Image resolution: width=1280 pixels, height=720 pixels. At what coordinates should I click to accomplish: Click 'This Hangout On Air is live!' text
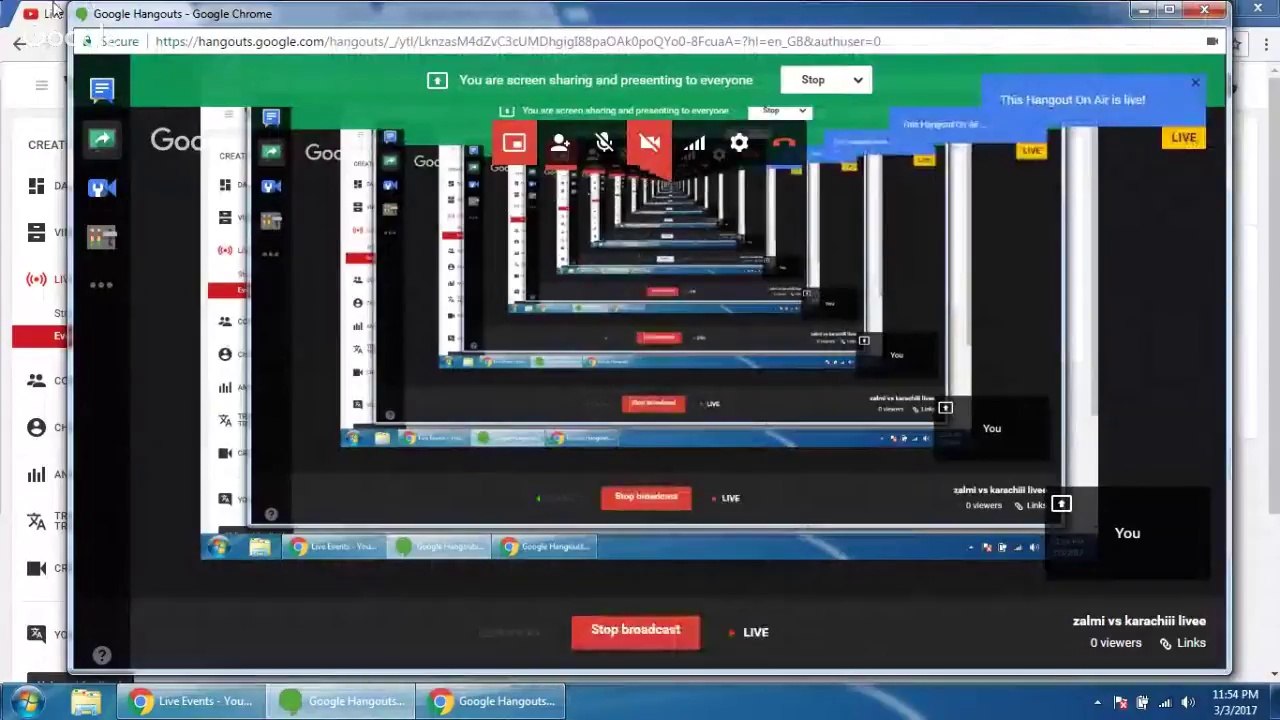tap(1072, 100)
